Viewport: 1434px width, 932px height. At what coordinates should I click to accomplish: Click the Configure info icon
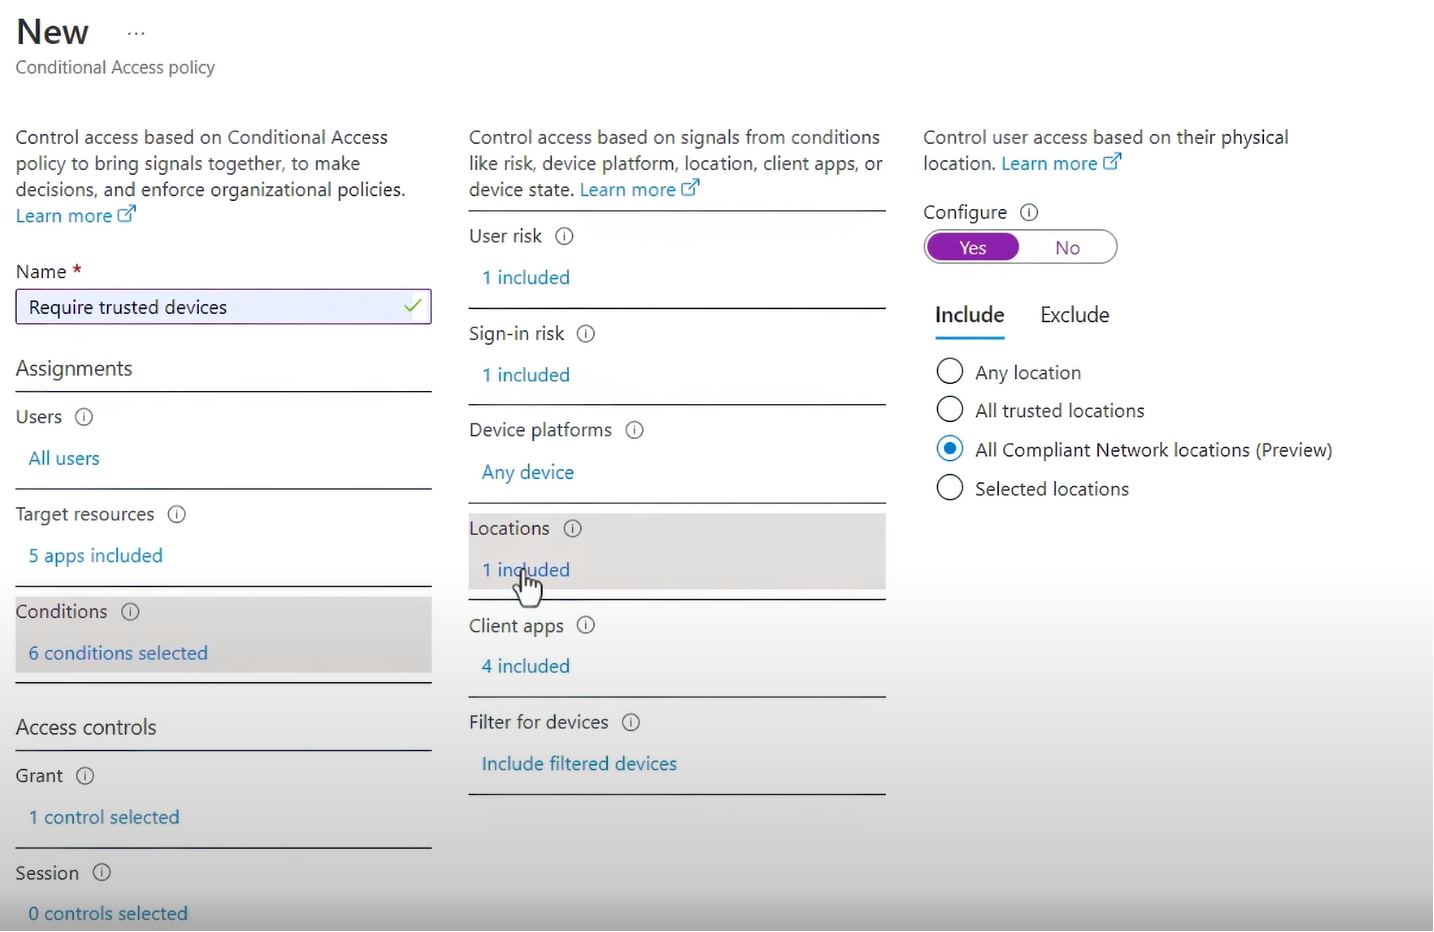[x=1029, y=212]
